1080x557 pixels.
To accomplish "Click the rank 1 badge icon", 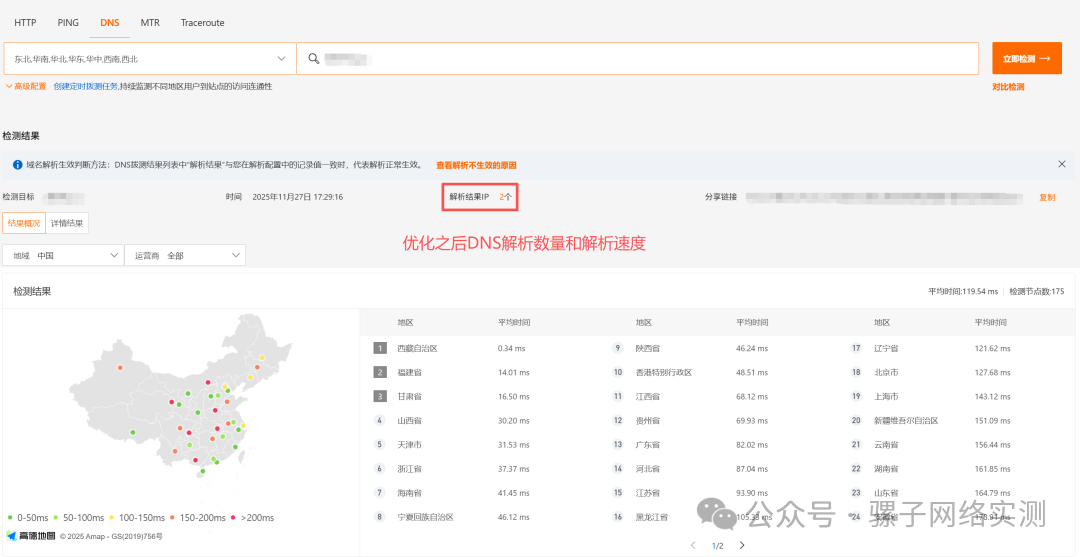I will 380,348.
